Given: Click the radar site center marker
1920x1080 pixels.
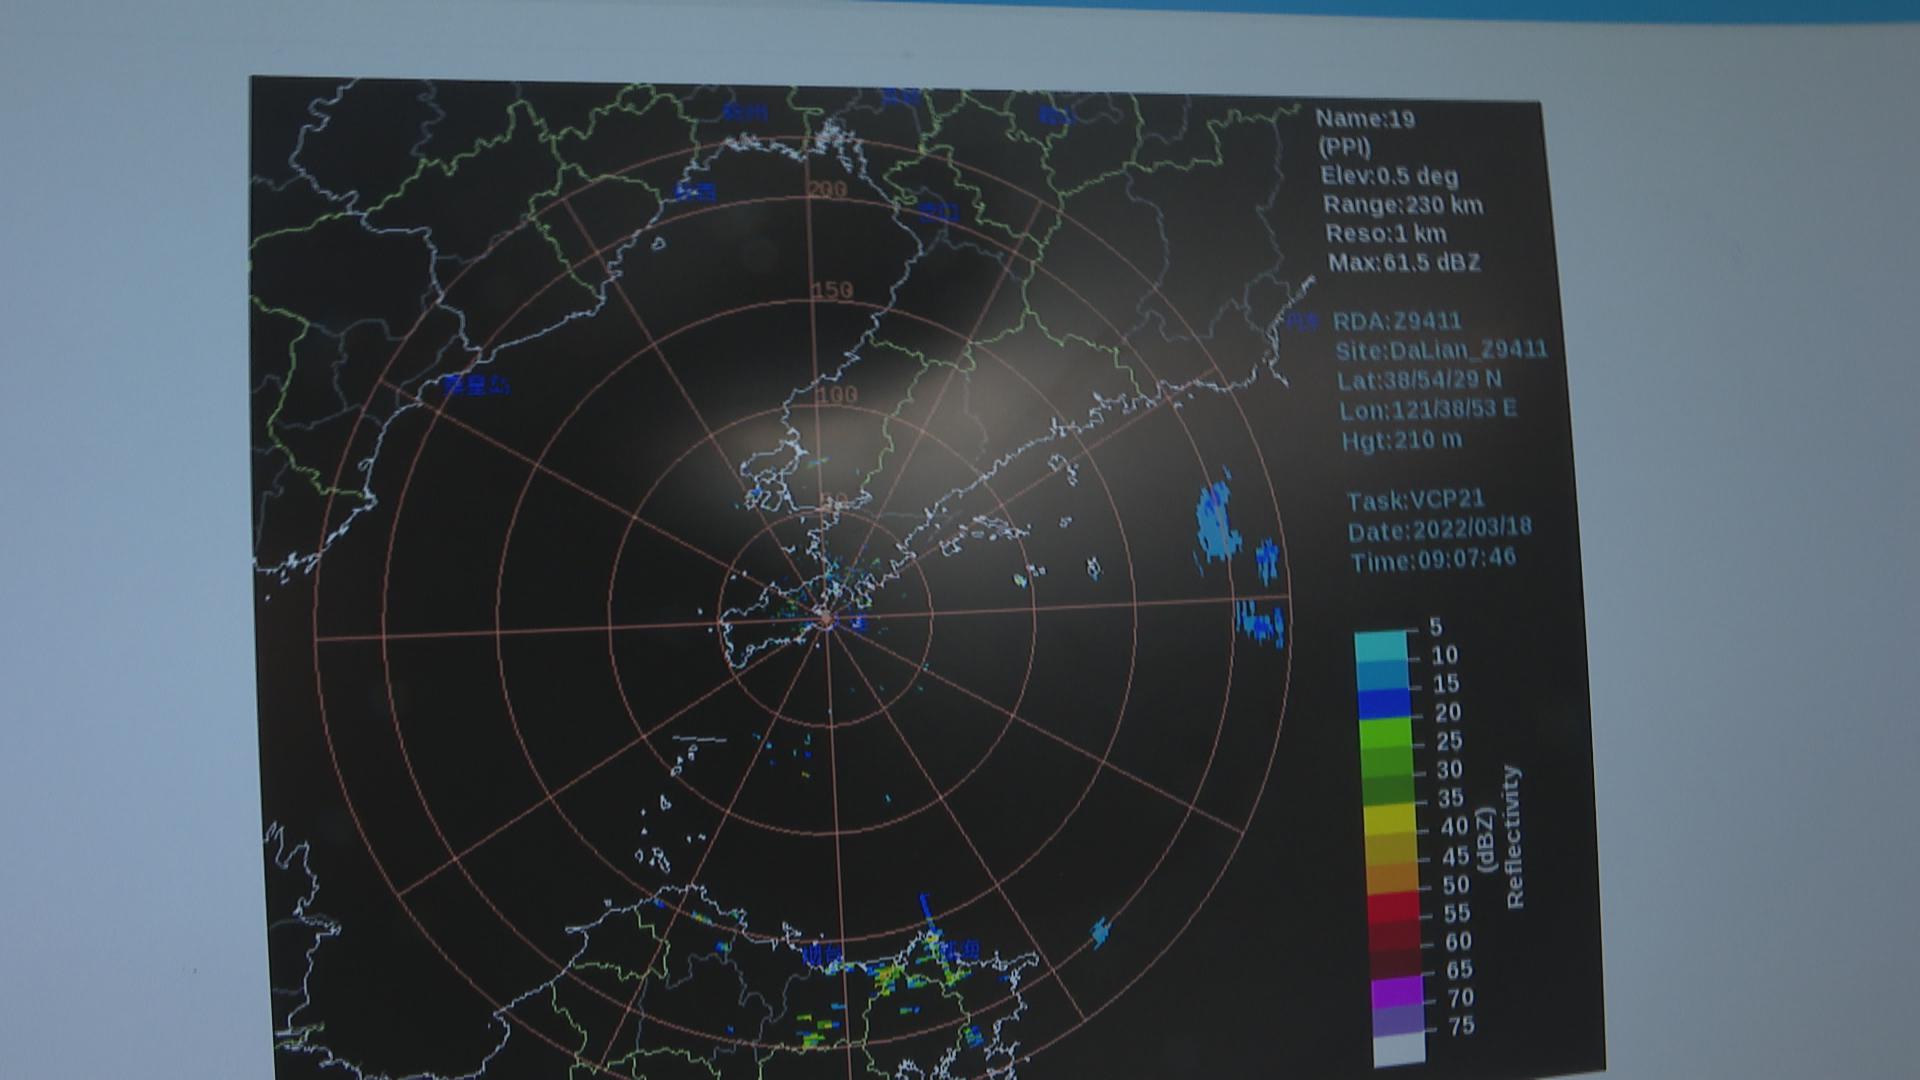Looking at the screenshot, I should click(826, 619).
